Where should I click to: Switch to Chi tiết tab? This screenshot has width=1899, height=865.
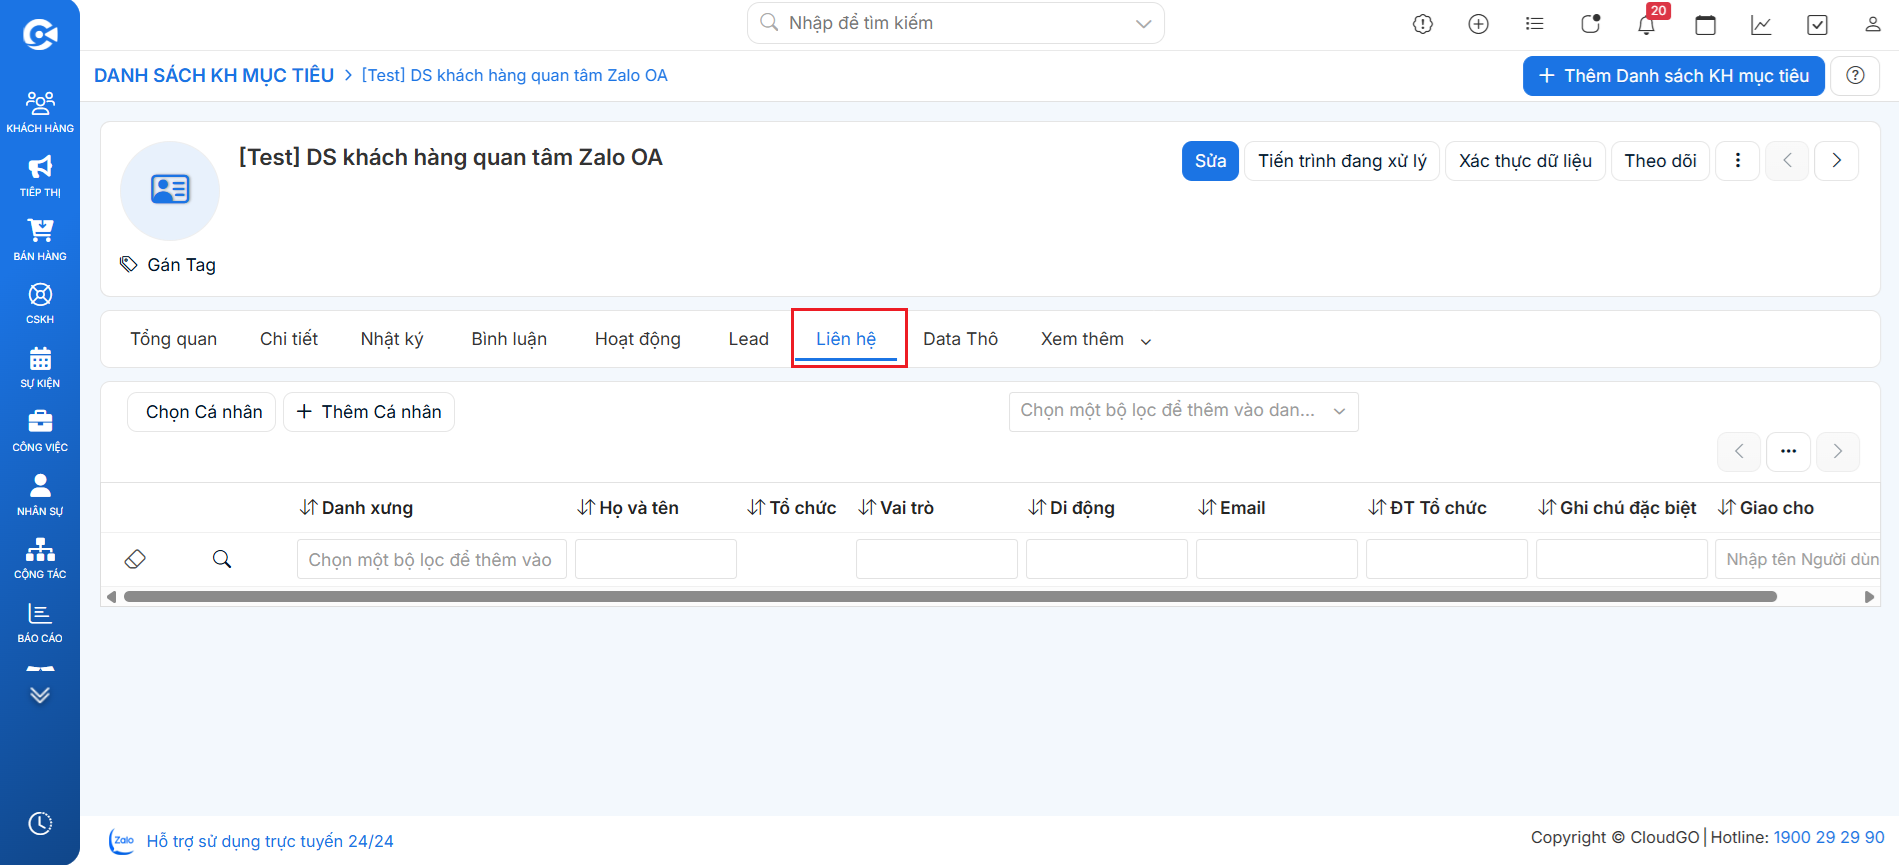pos(289,339)
